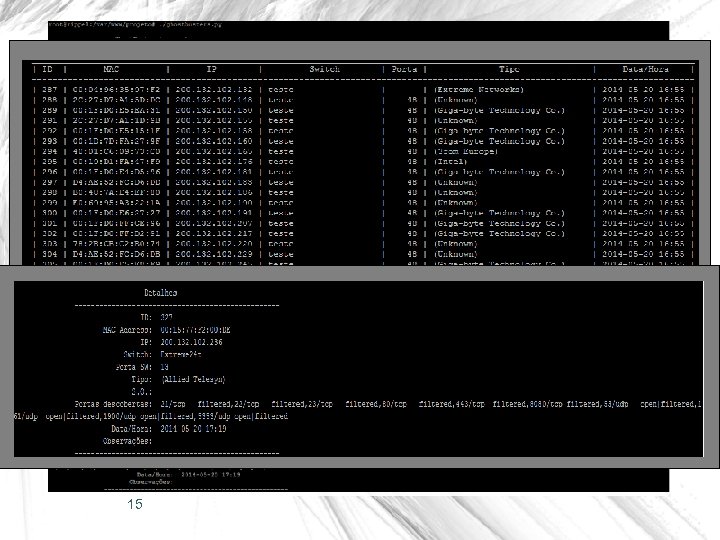
Task: Click IP value '200.132.102.236' in Detalhes
Action: (191, 342)
